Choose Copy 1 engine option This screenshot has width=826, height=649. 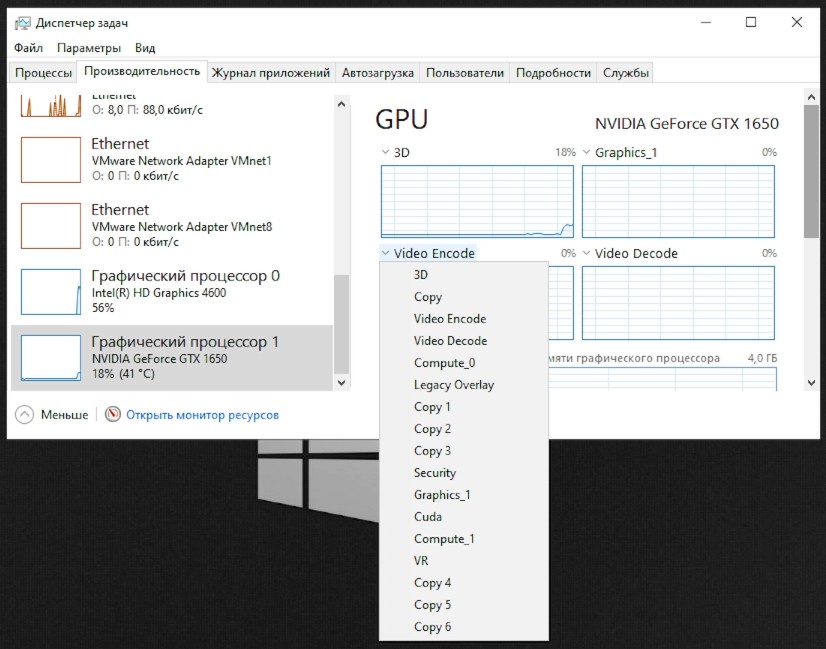(x=464, y=407)
